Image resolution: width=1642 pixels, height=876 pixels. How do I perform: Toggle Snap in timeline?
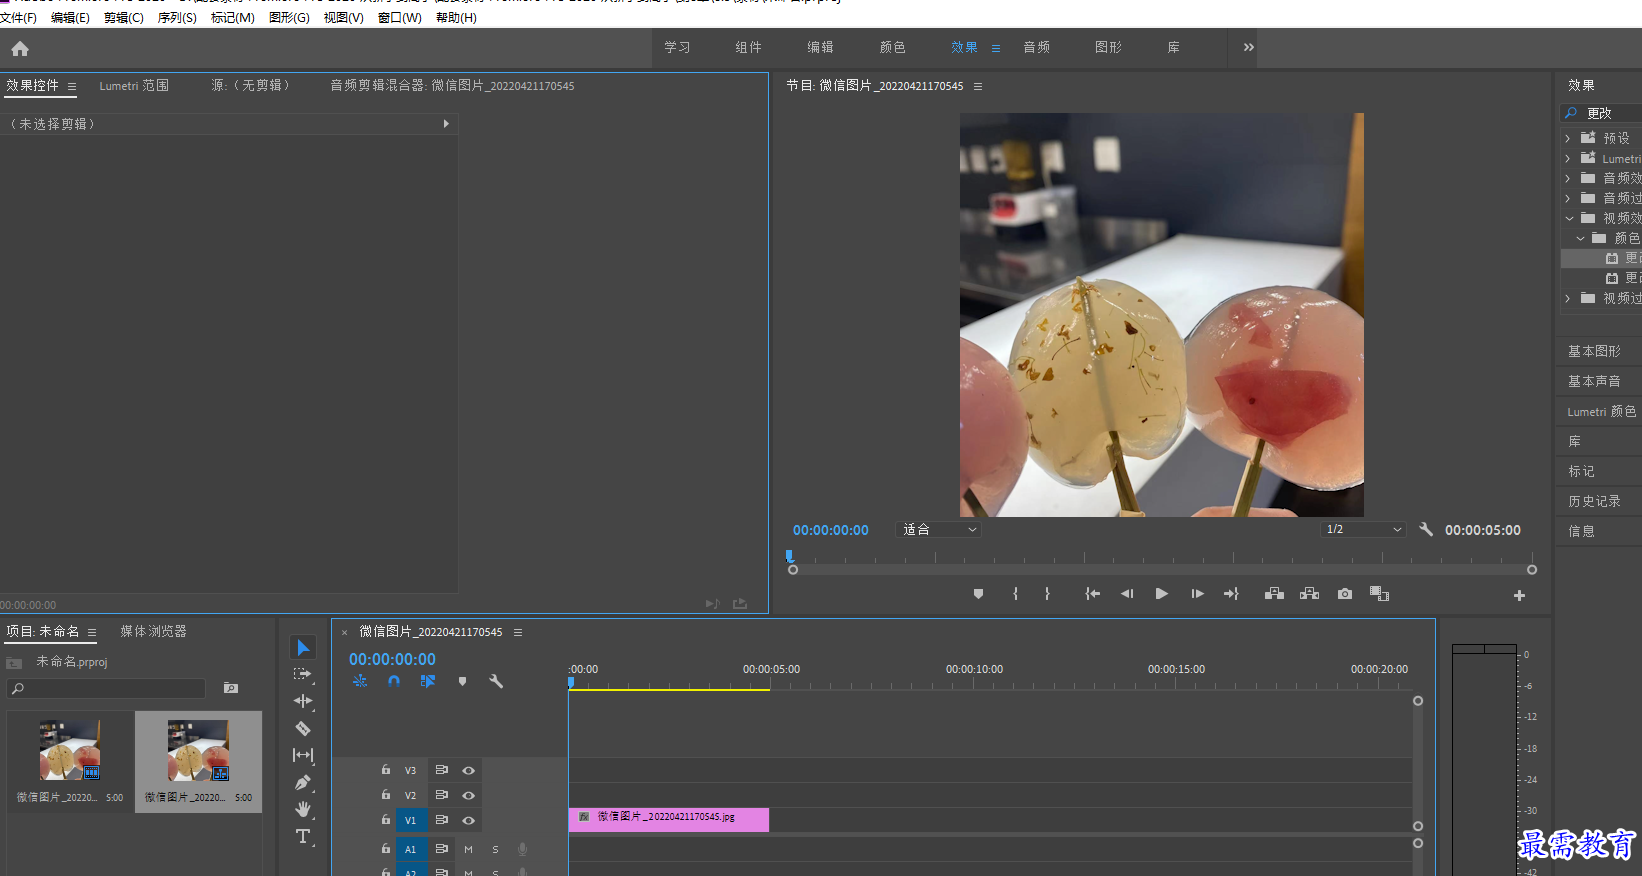click(x=394, y=681)
